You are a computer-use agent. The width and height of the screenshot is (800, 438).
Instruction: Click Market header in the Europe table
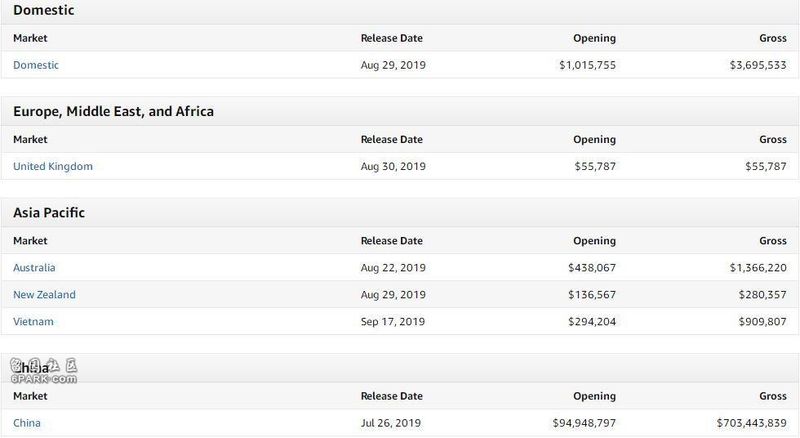coord(30,140)
